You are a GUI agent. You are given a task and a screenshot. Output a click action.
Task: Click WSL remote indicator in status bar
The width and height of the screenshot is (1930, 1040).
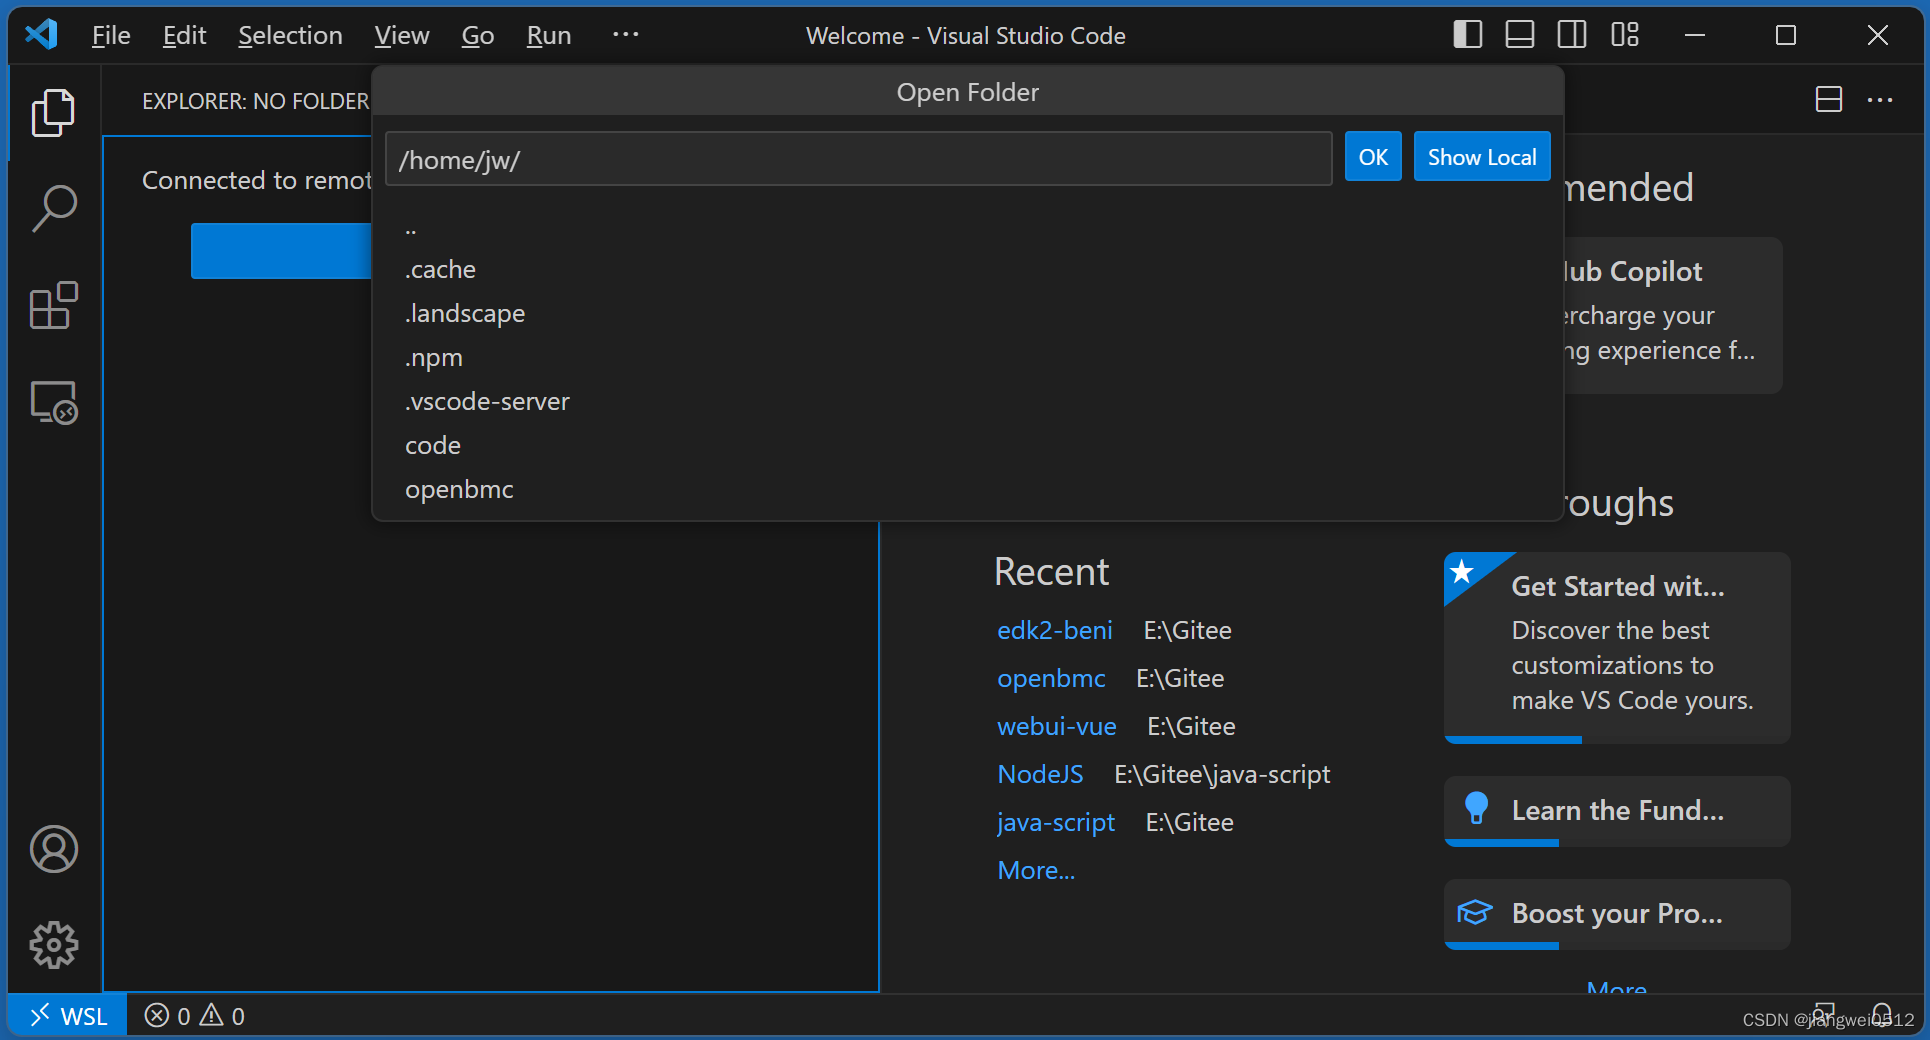pyautogui.click(x=67, y=1016)
